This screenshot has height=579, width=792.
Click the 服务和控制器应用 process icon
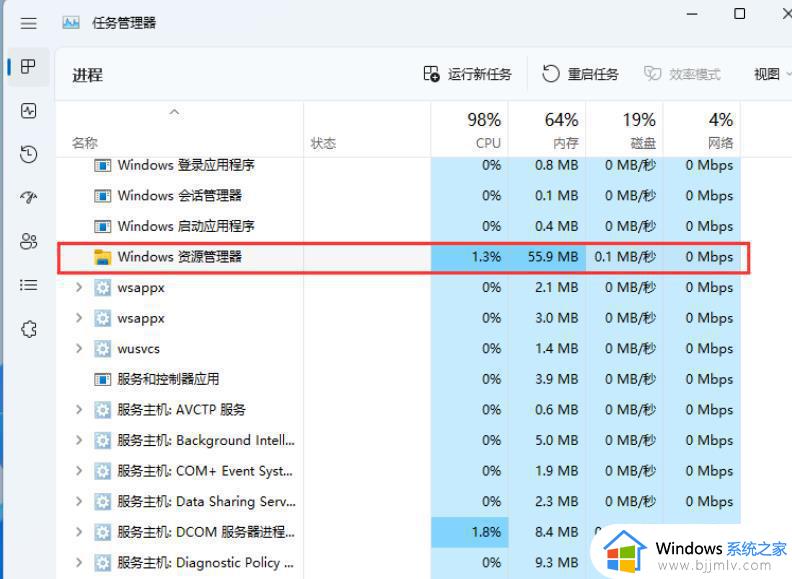pos(103,379)
